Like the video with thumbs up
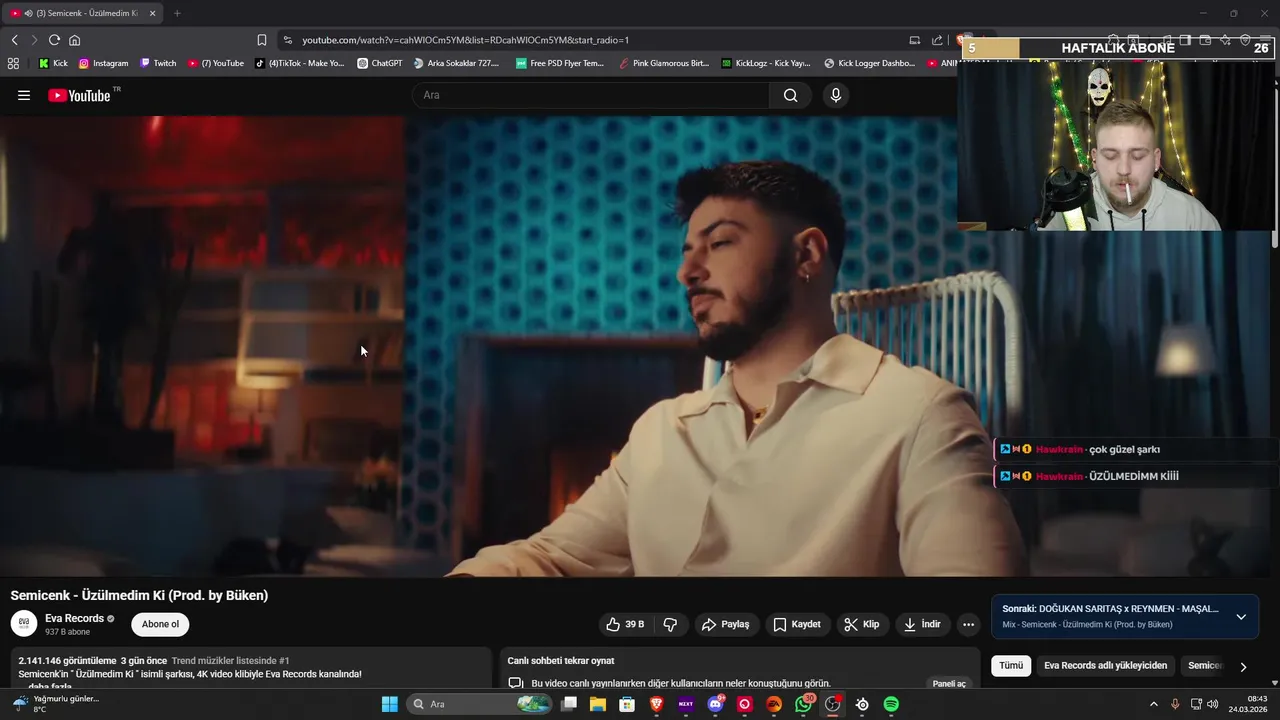The width and height of the screenshot is (1280, 720). coord(624,624)
